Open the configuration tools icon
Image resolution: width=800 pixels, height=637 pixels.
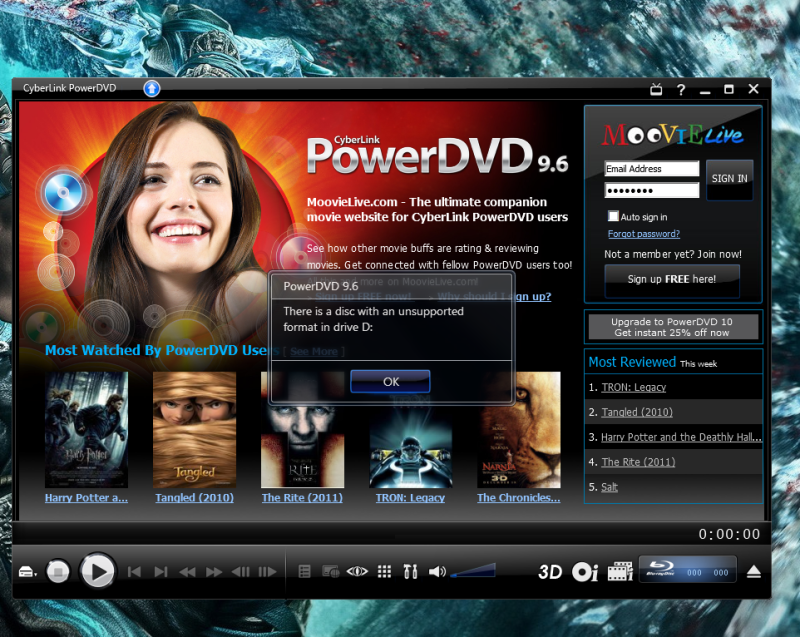410,572
